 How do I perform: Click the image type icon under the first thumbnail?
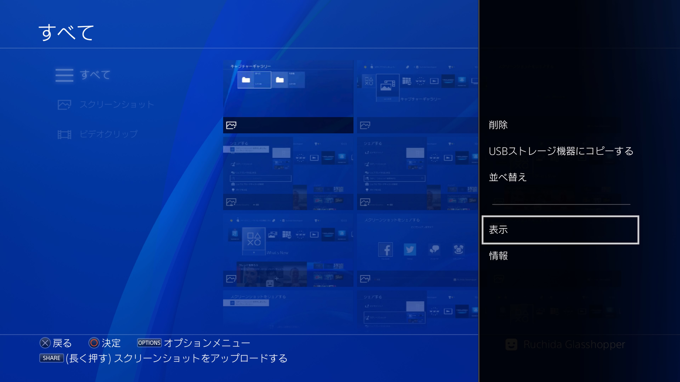231,125
